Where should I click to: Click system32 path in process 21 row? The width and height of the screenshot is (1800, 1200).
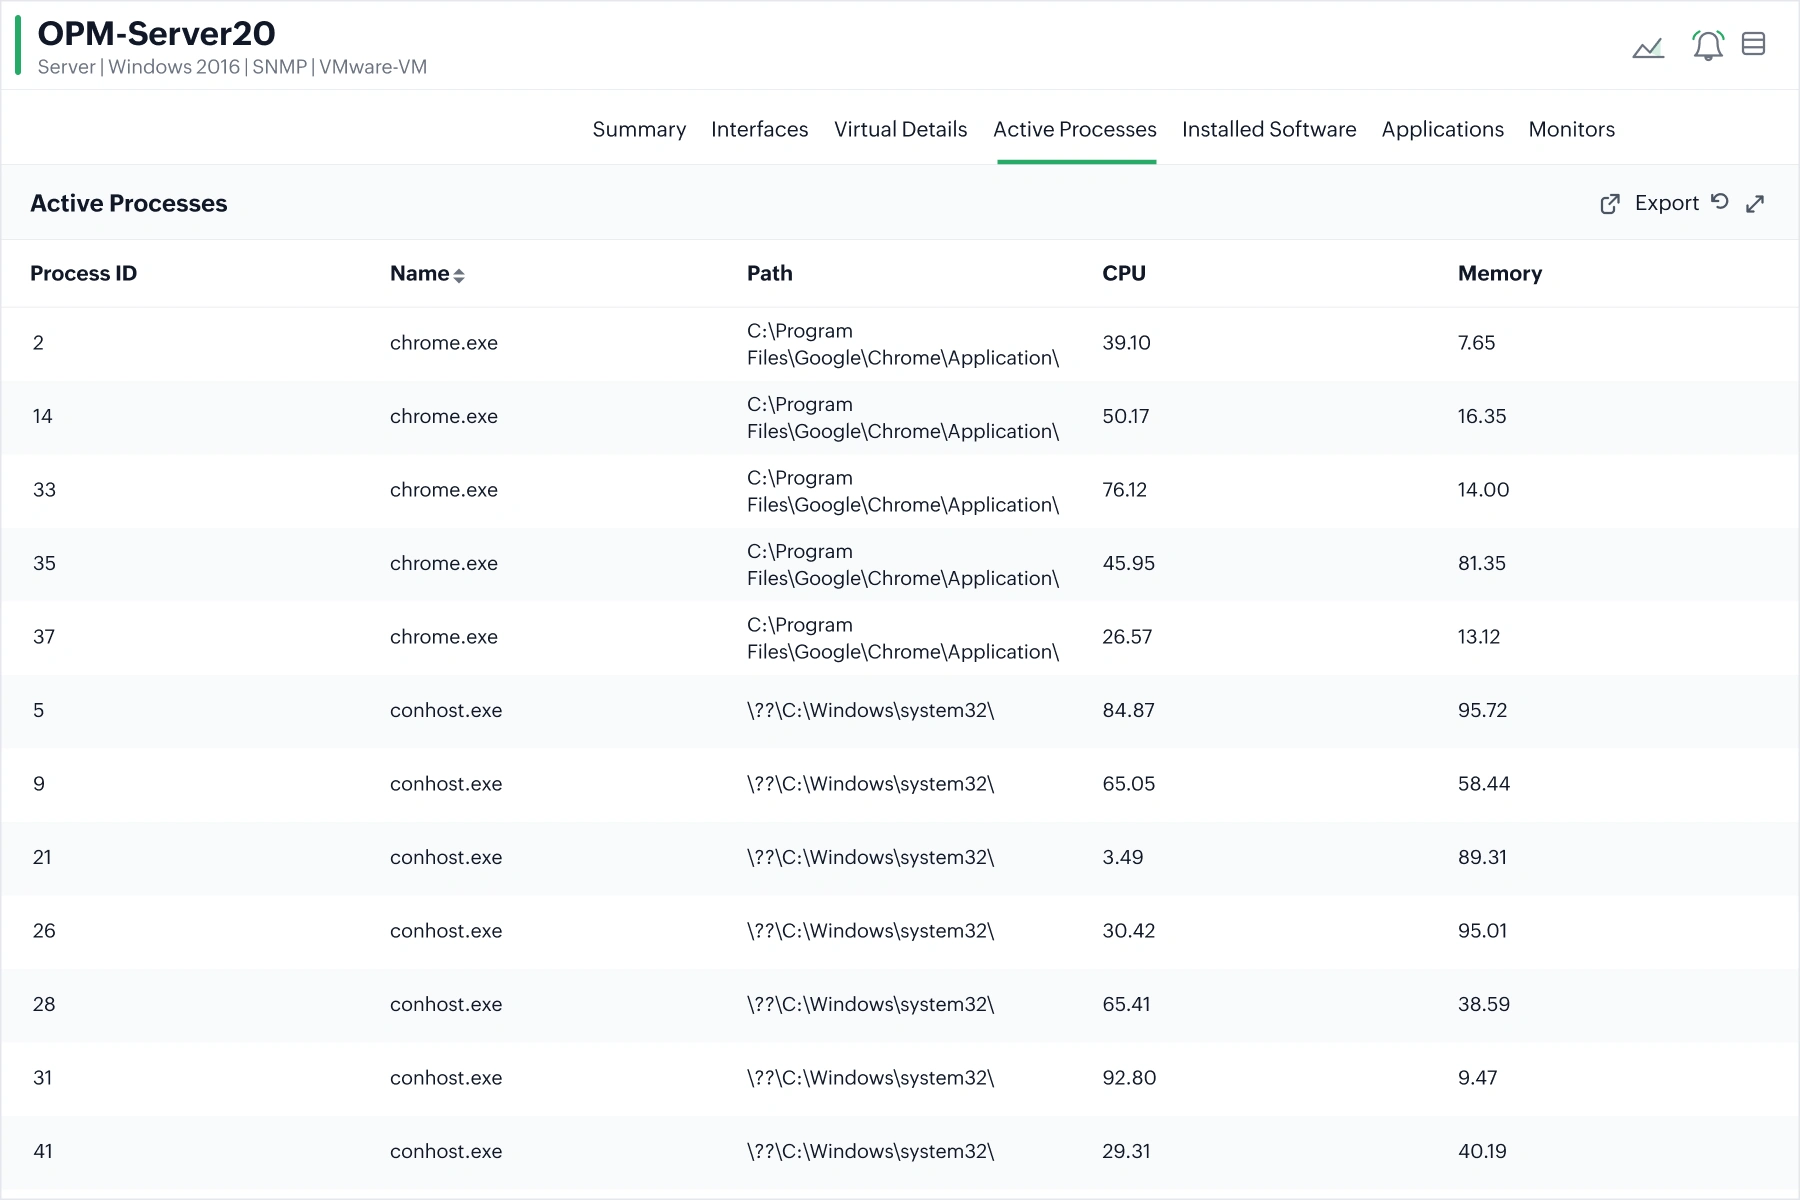[x=870, y=857]
